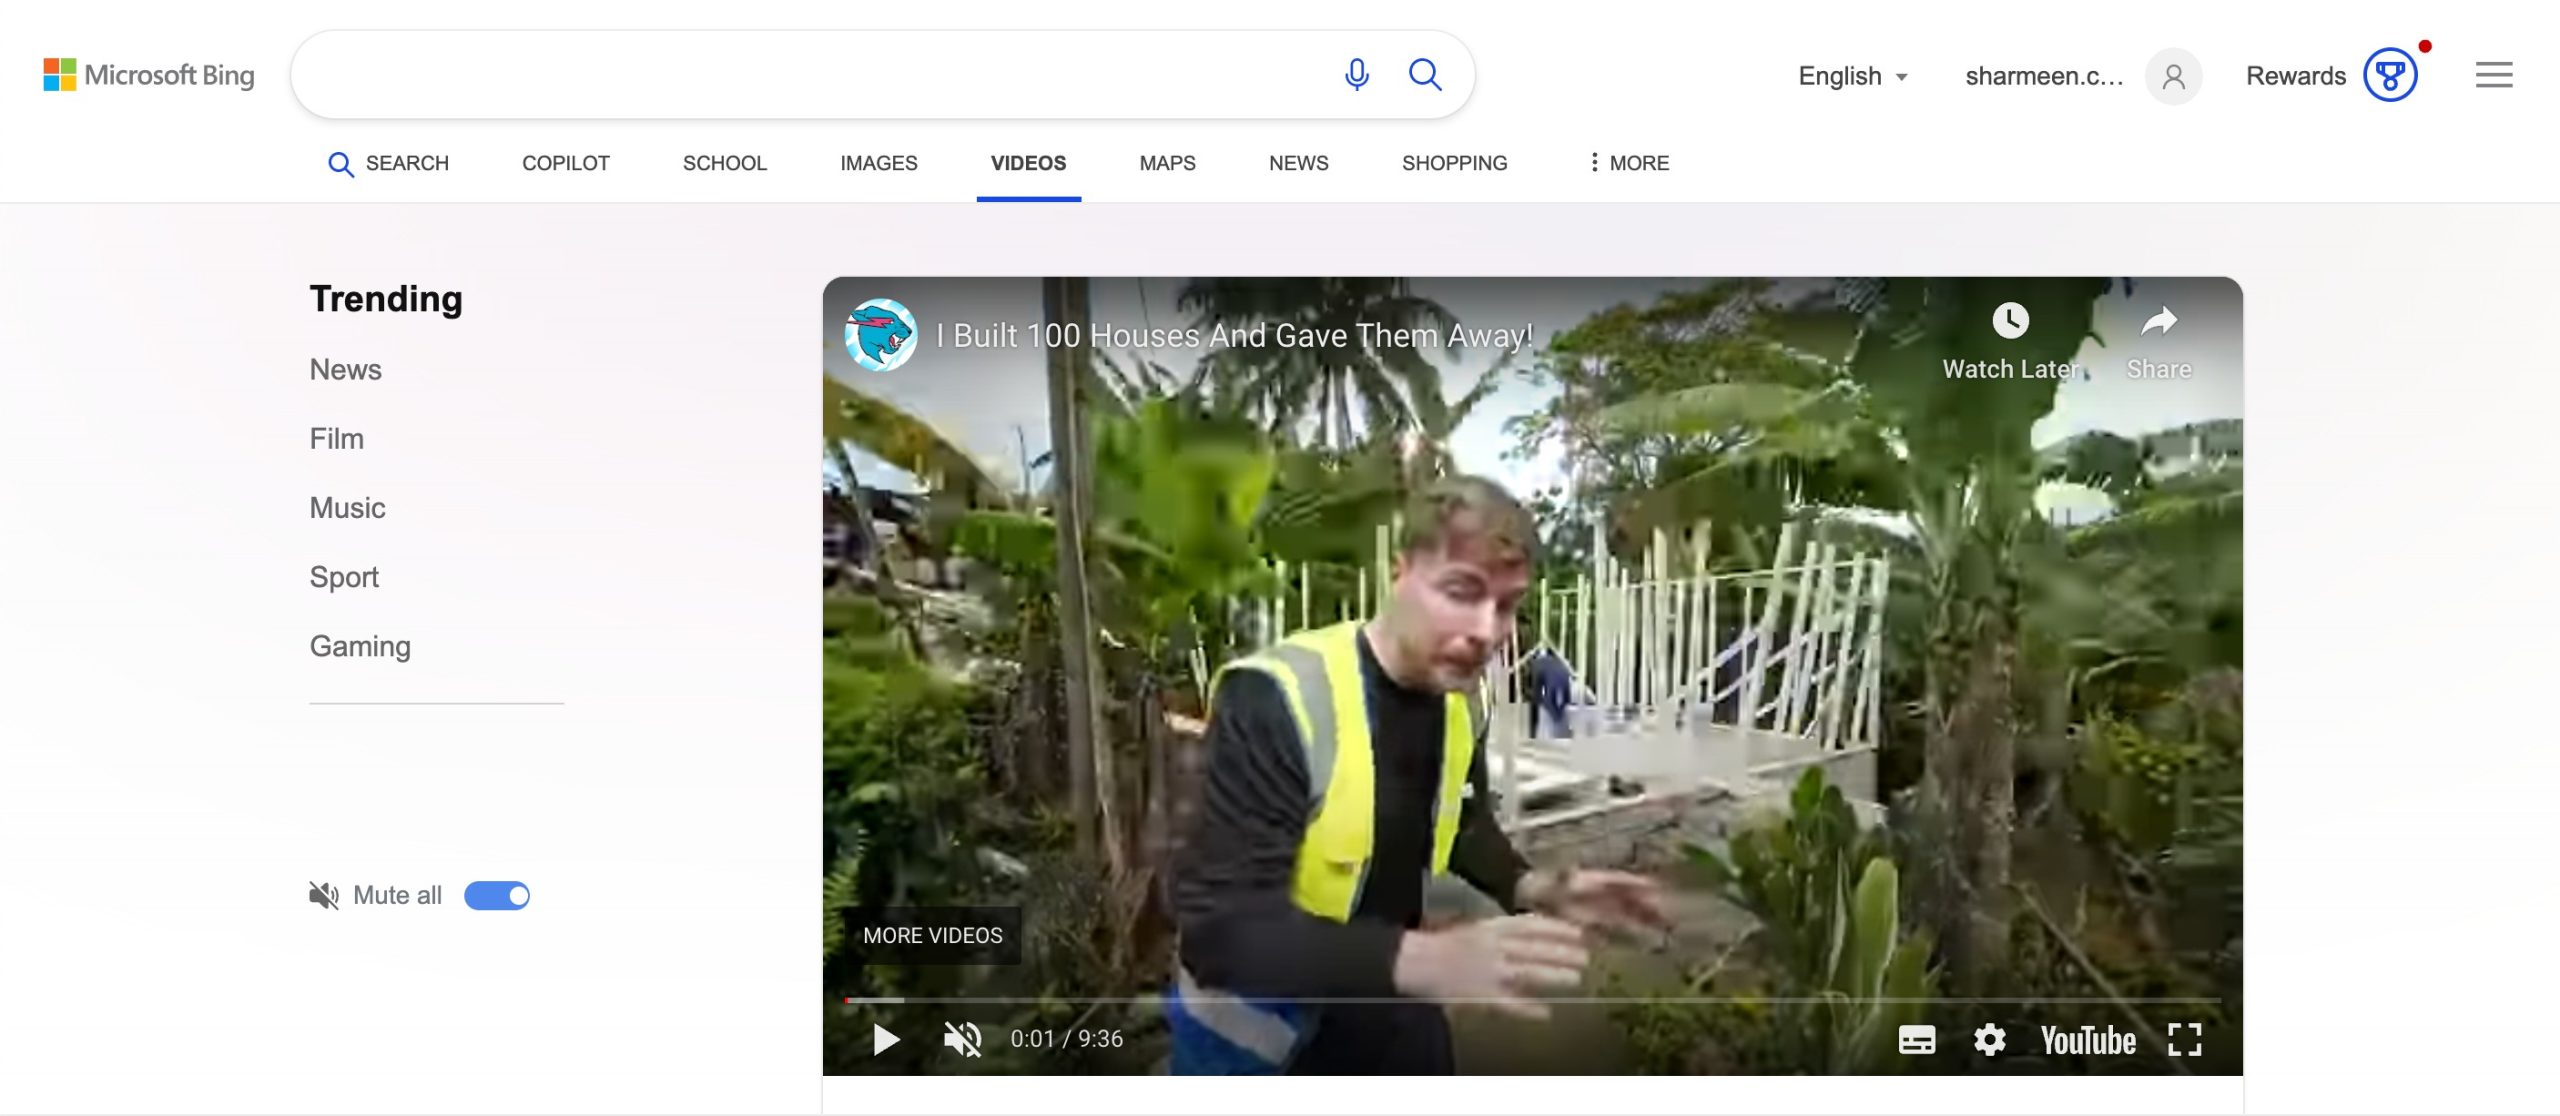Click the MORE VIDEOS overlay button
This screenshot has height=1116, width=2560.
click(x=932, y=936)
